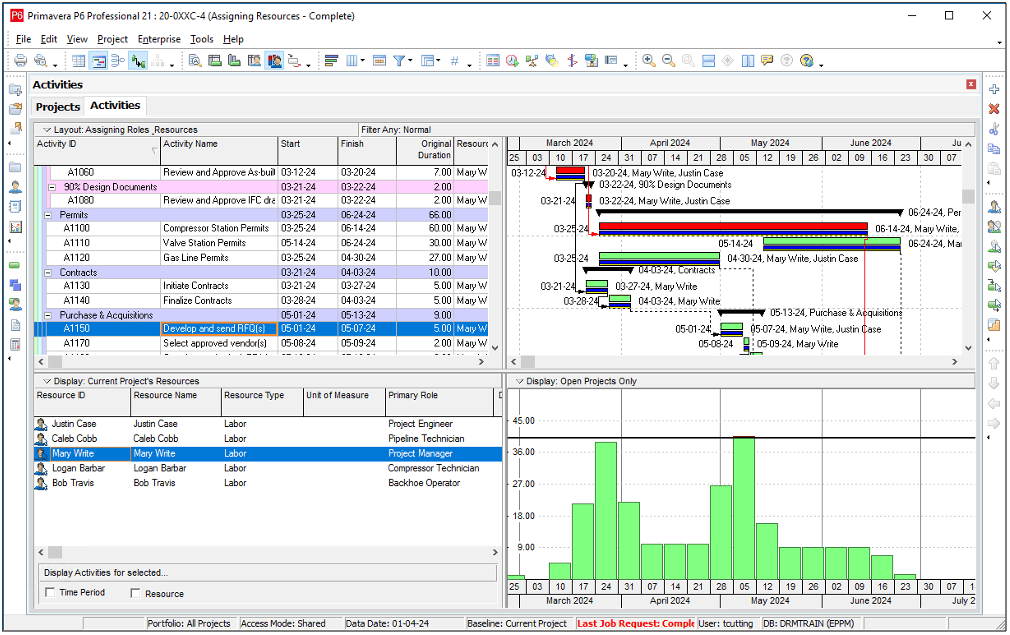
Task: Open the Enterprise menu
Action: click(159, 39)
